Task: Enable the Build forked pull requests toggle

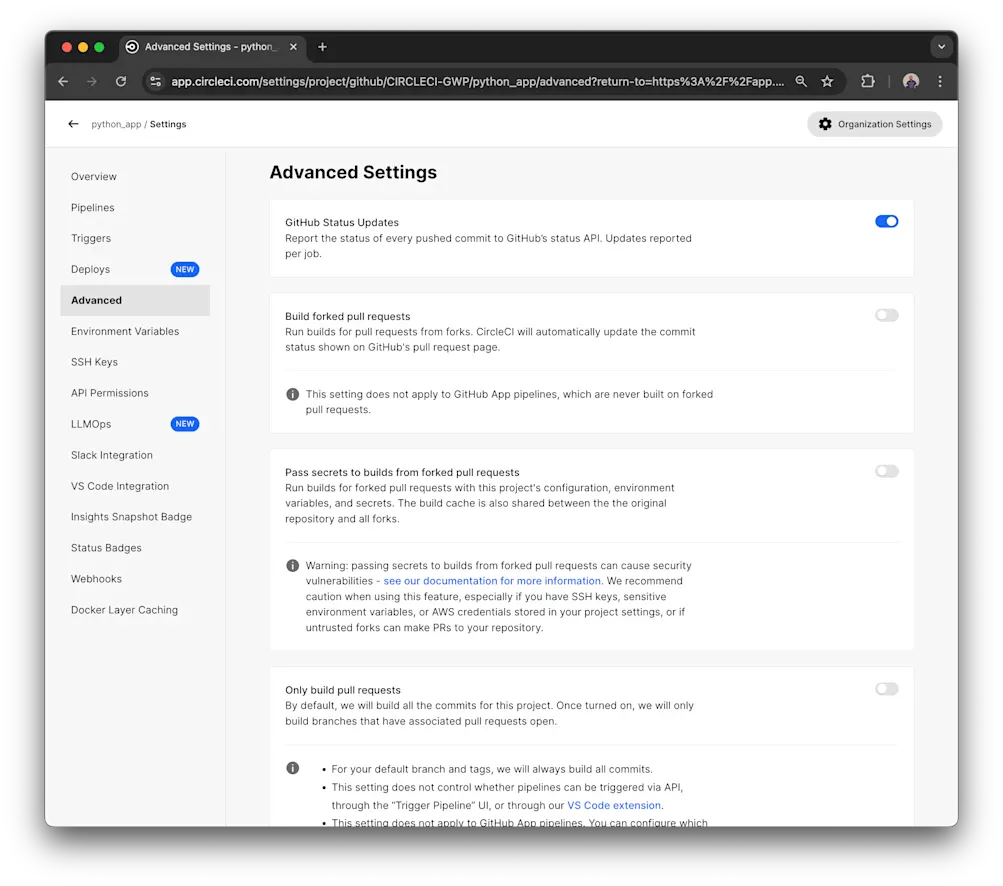Action: click(x=886, y=315)
